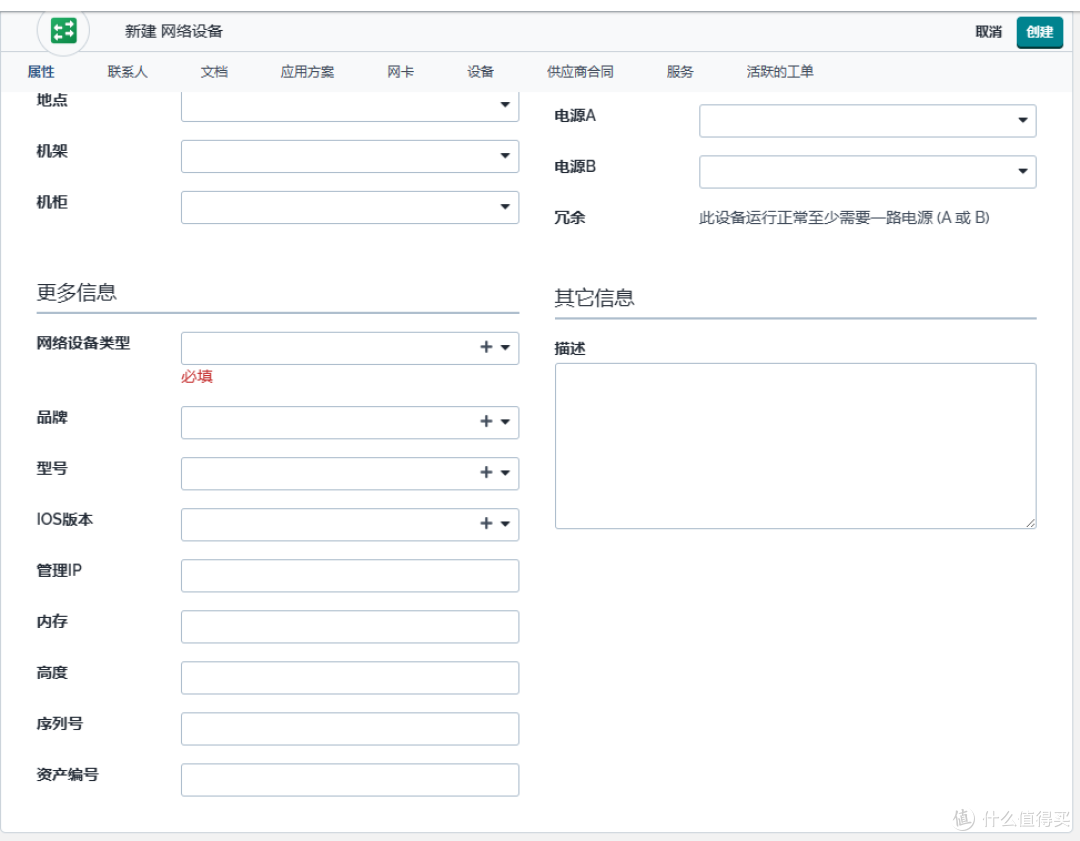Focus the 内存 input field
The width and height of the screenshot is (1080, 841).
coord(350,626)
